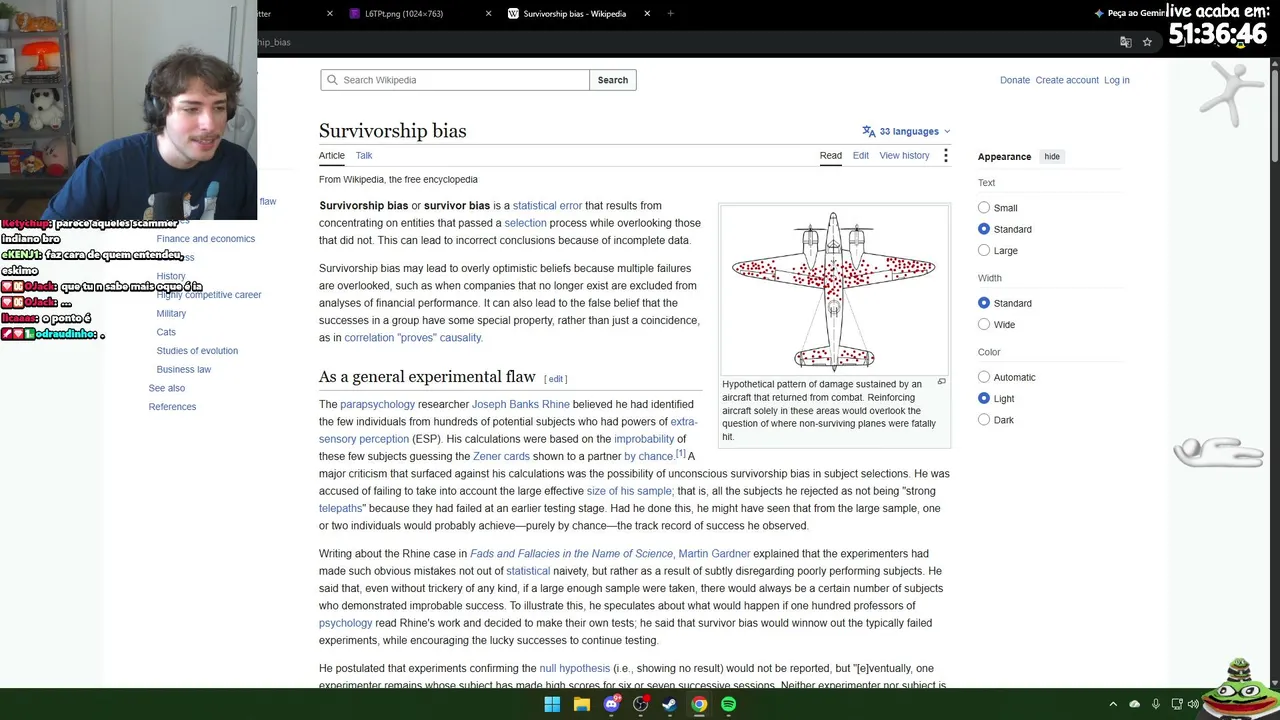Click the Chrome icon in the taskbar
This screenshot has width=1280, height=720.
699,704
